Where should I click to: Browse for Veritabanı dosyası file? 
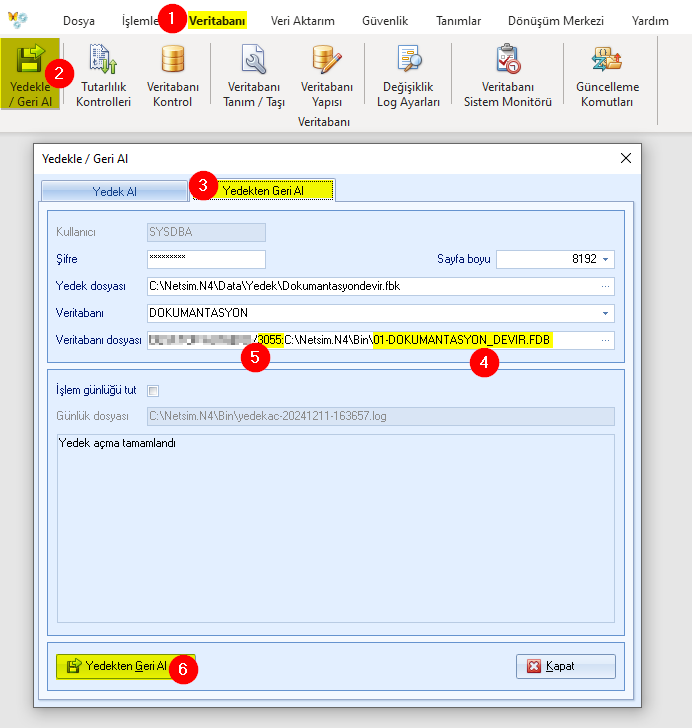point(605,340)
